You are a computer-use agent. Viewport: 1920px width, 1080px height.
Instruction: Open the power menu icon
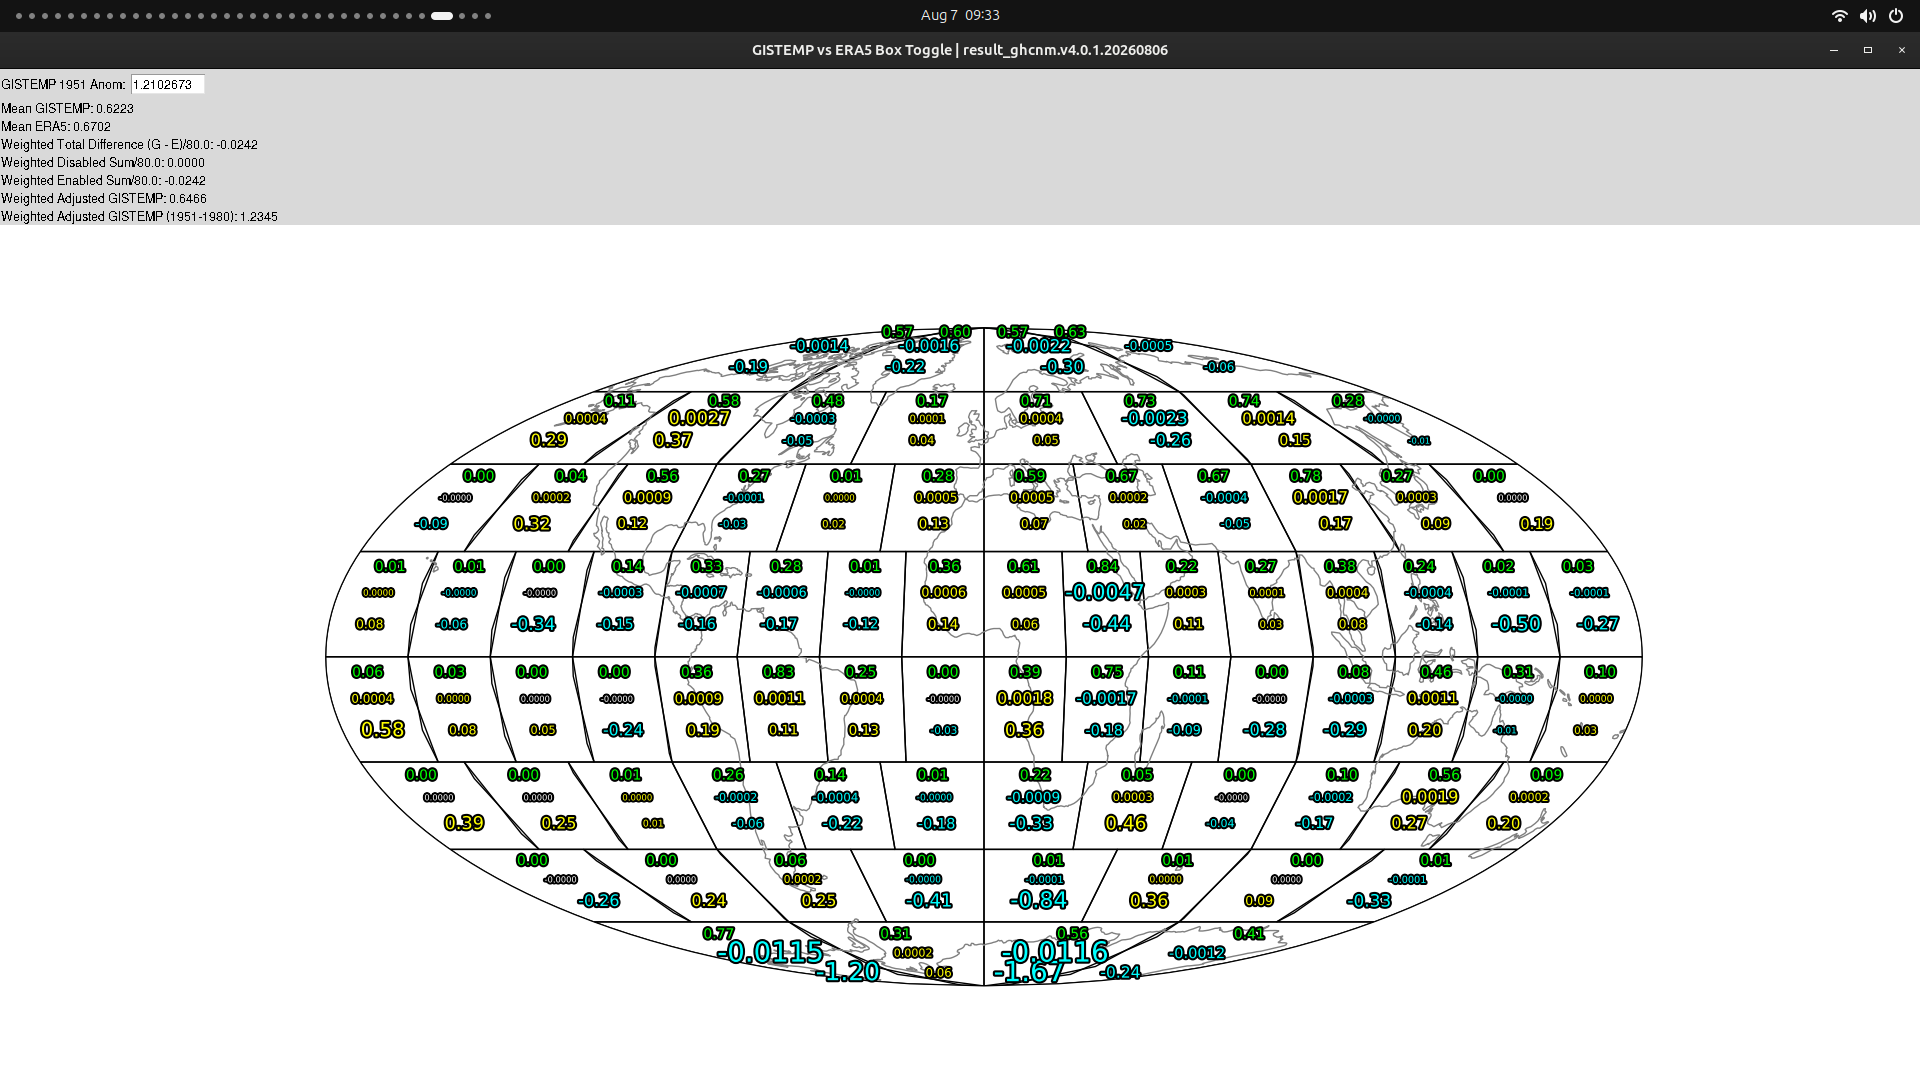[x=1895, y=15]
